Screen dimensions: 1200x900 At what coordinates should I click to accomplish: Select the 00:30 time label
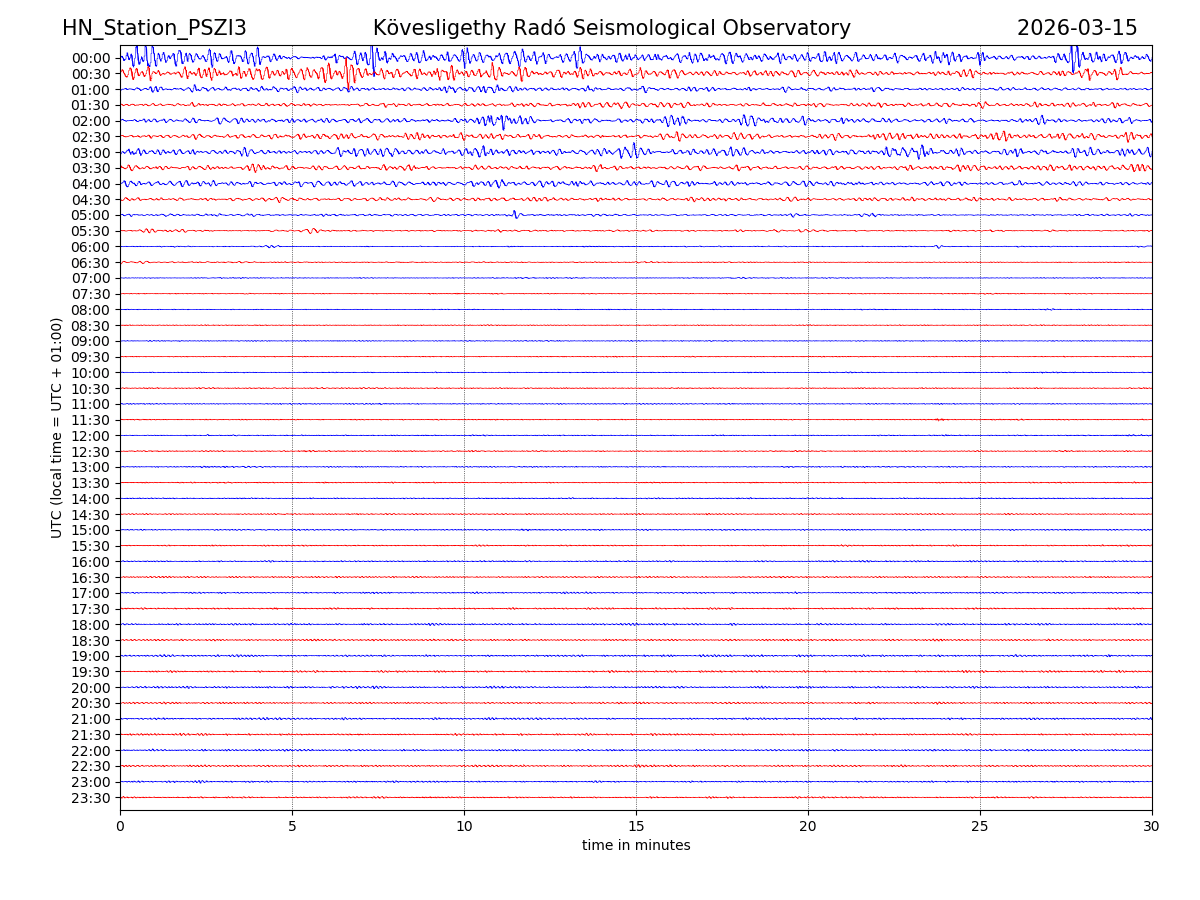(x=90, y=74)
